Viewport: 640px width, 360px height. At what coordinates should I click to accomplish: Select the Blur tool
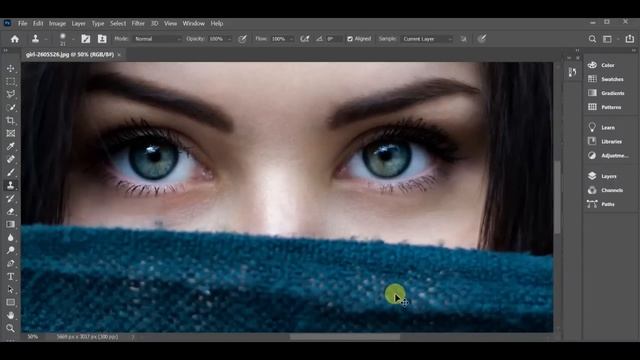coord(11,238)
